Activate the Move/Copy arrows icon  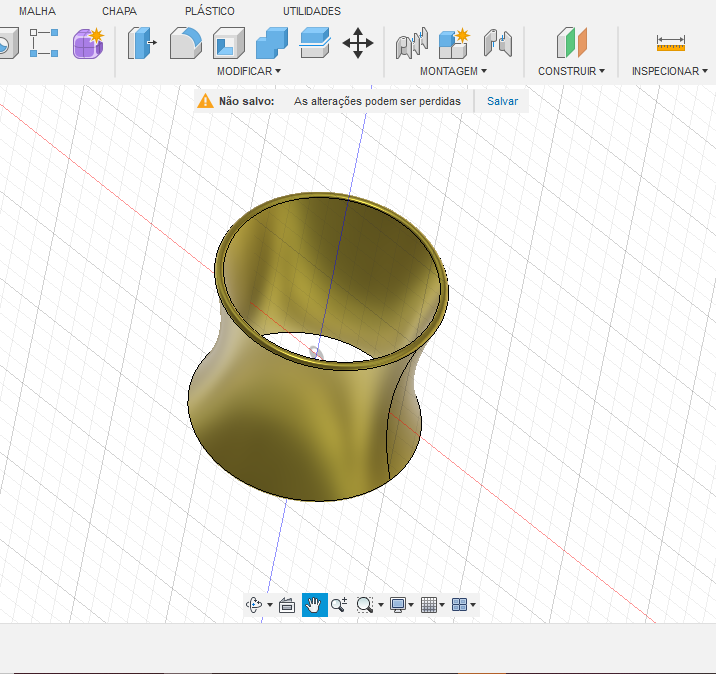358,43
